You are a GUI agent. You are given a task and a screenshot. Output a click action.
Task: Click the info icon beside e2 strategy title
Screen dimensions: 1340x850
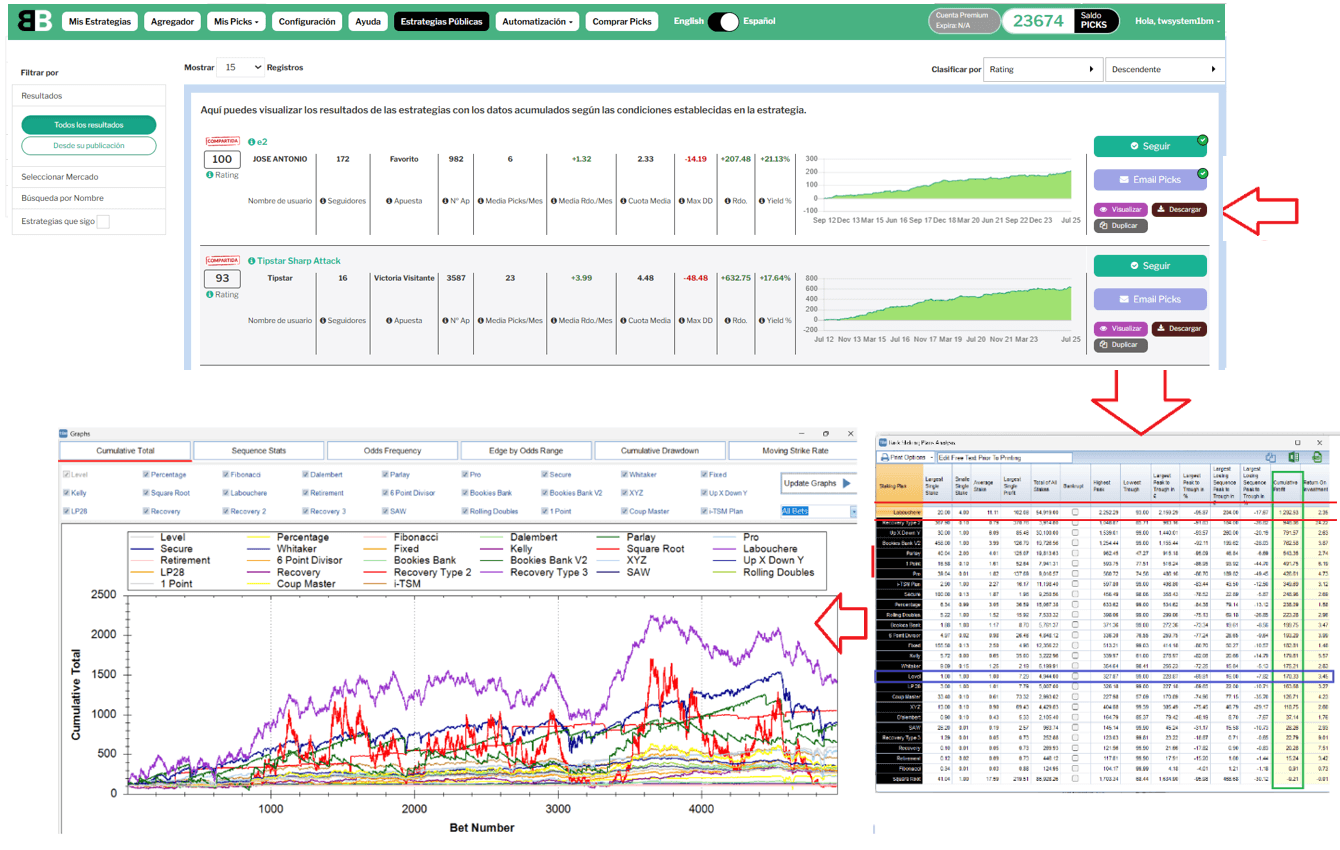pos(251,143)
